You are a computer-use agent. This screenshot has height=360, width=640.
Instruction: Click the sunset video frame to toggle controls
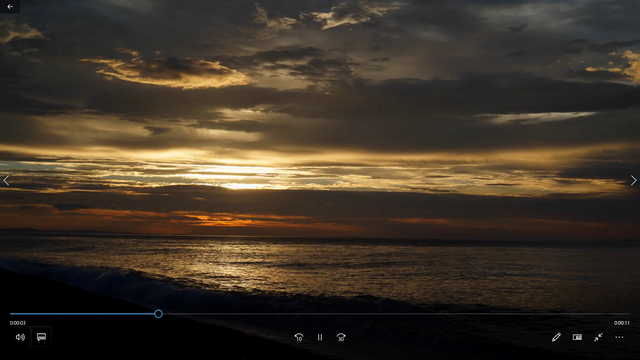(320, 155)
